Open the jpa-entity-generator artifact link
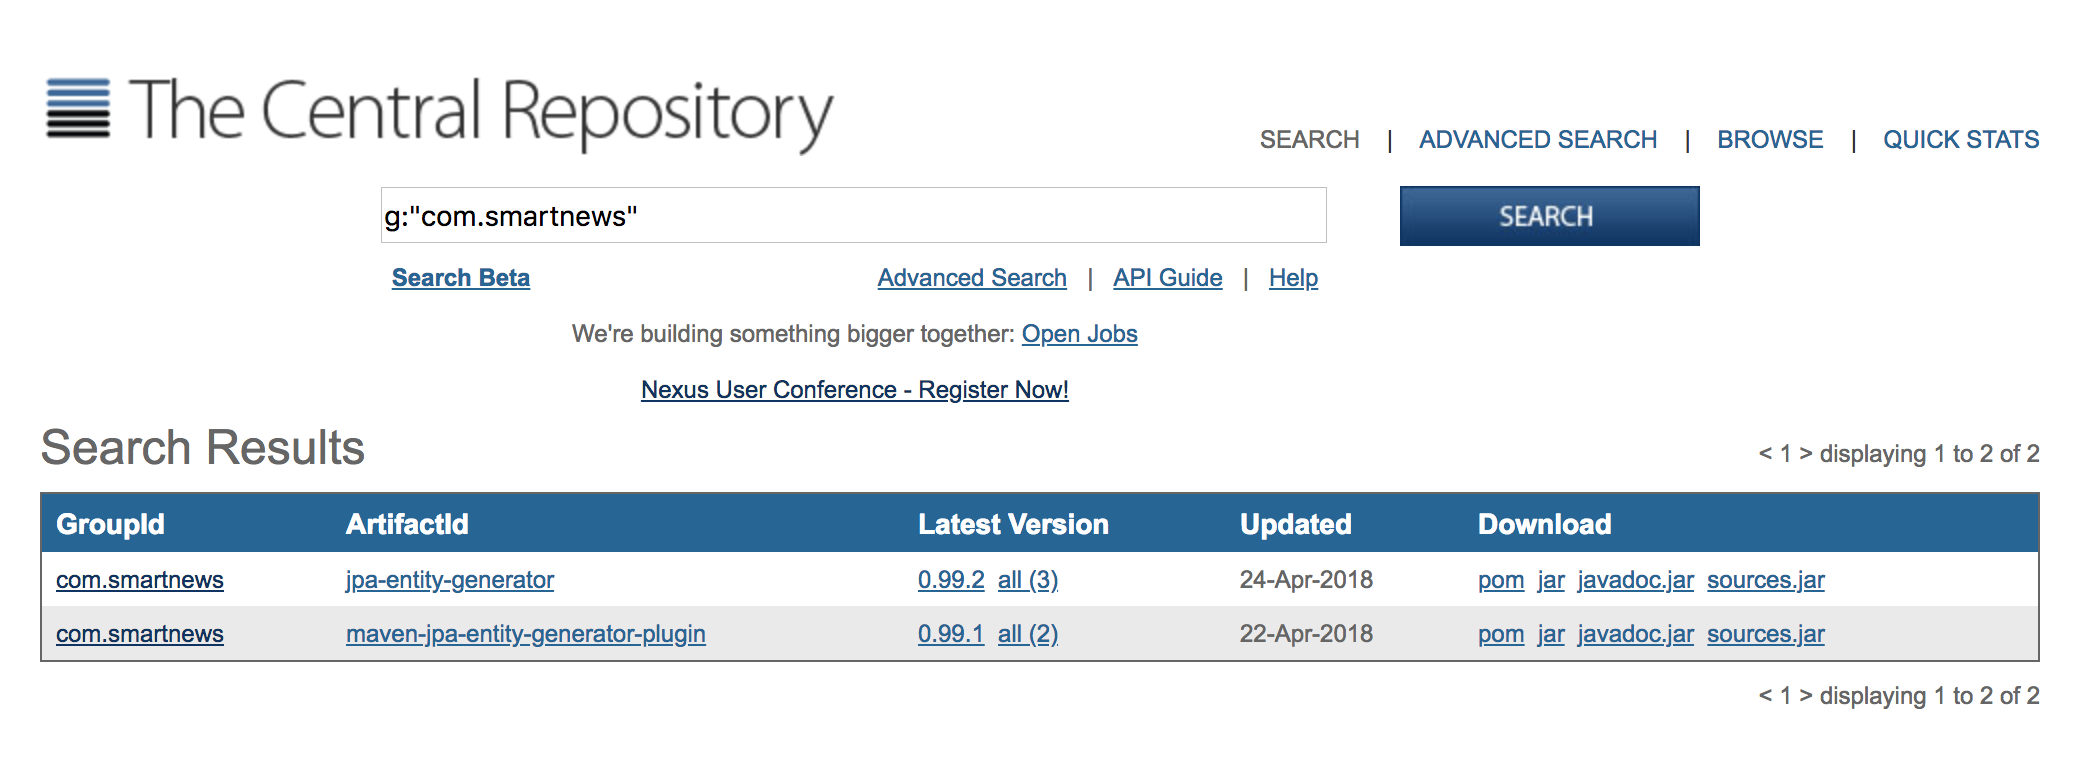This screenshot has height=784, width=2090. [449, 580]
